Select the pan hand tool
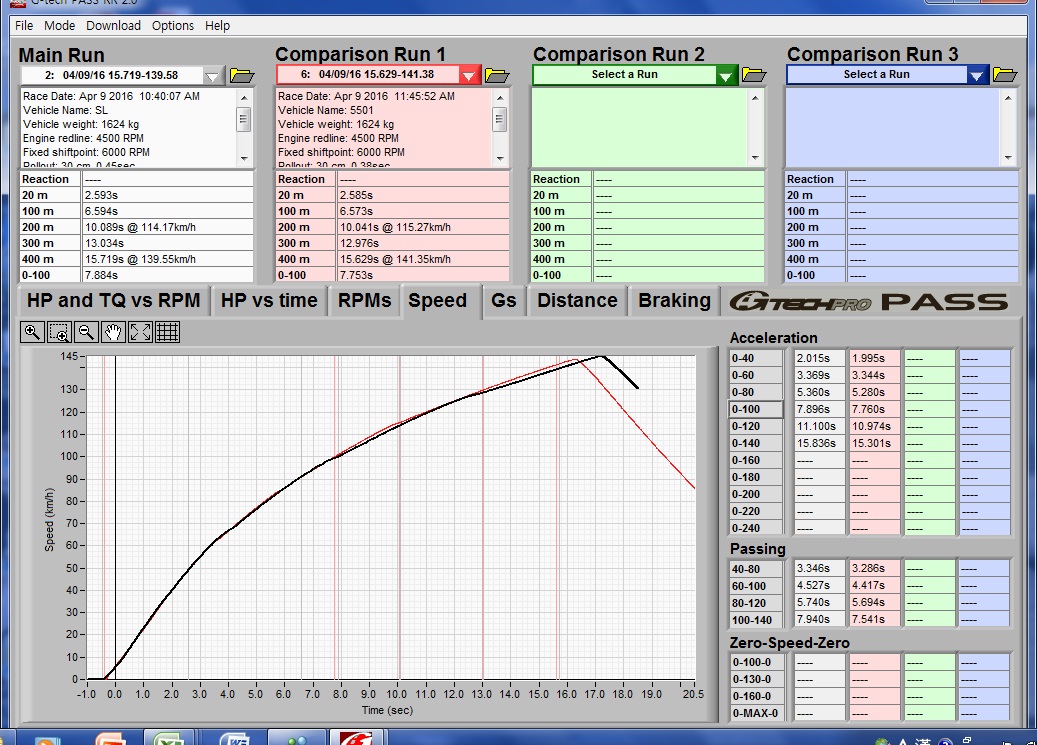Screen dimensions: 1037x745 click(113, 332)
